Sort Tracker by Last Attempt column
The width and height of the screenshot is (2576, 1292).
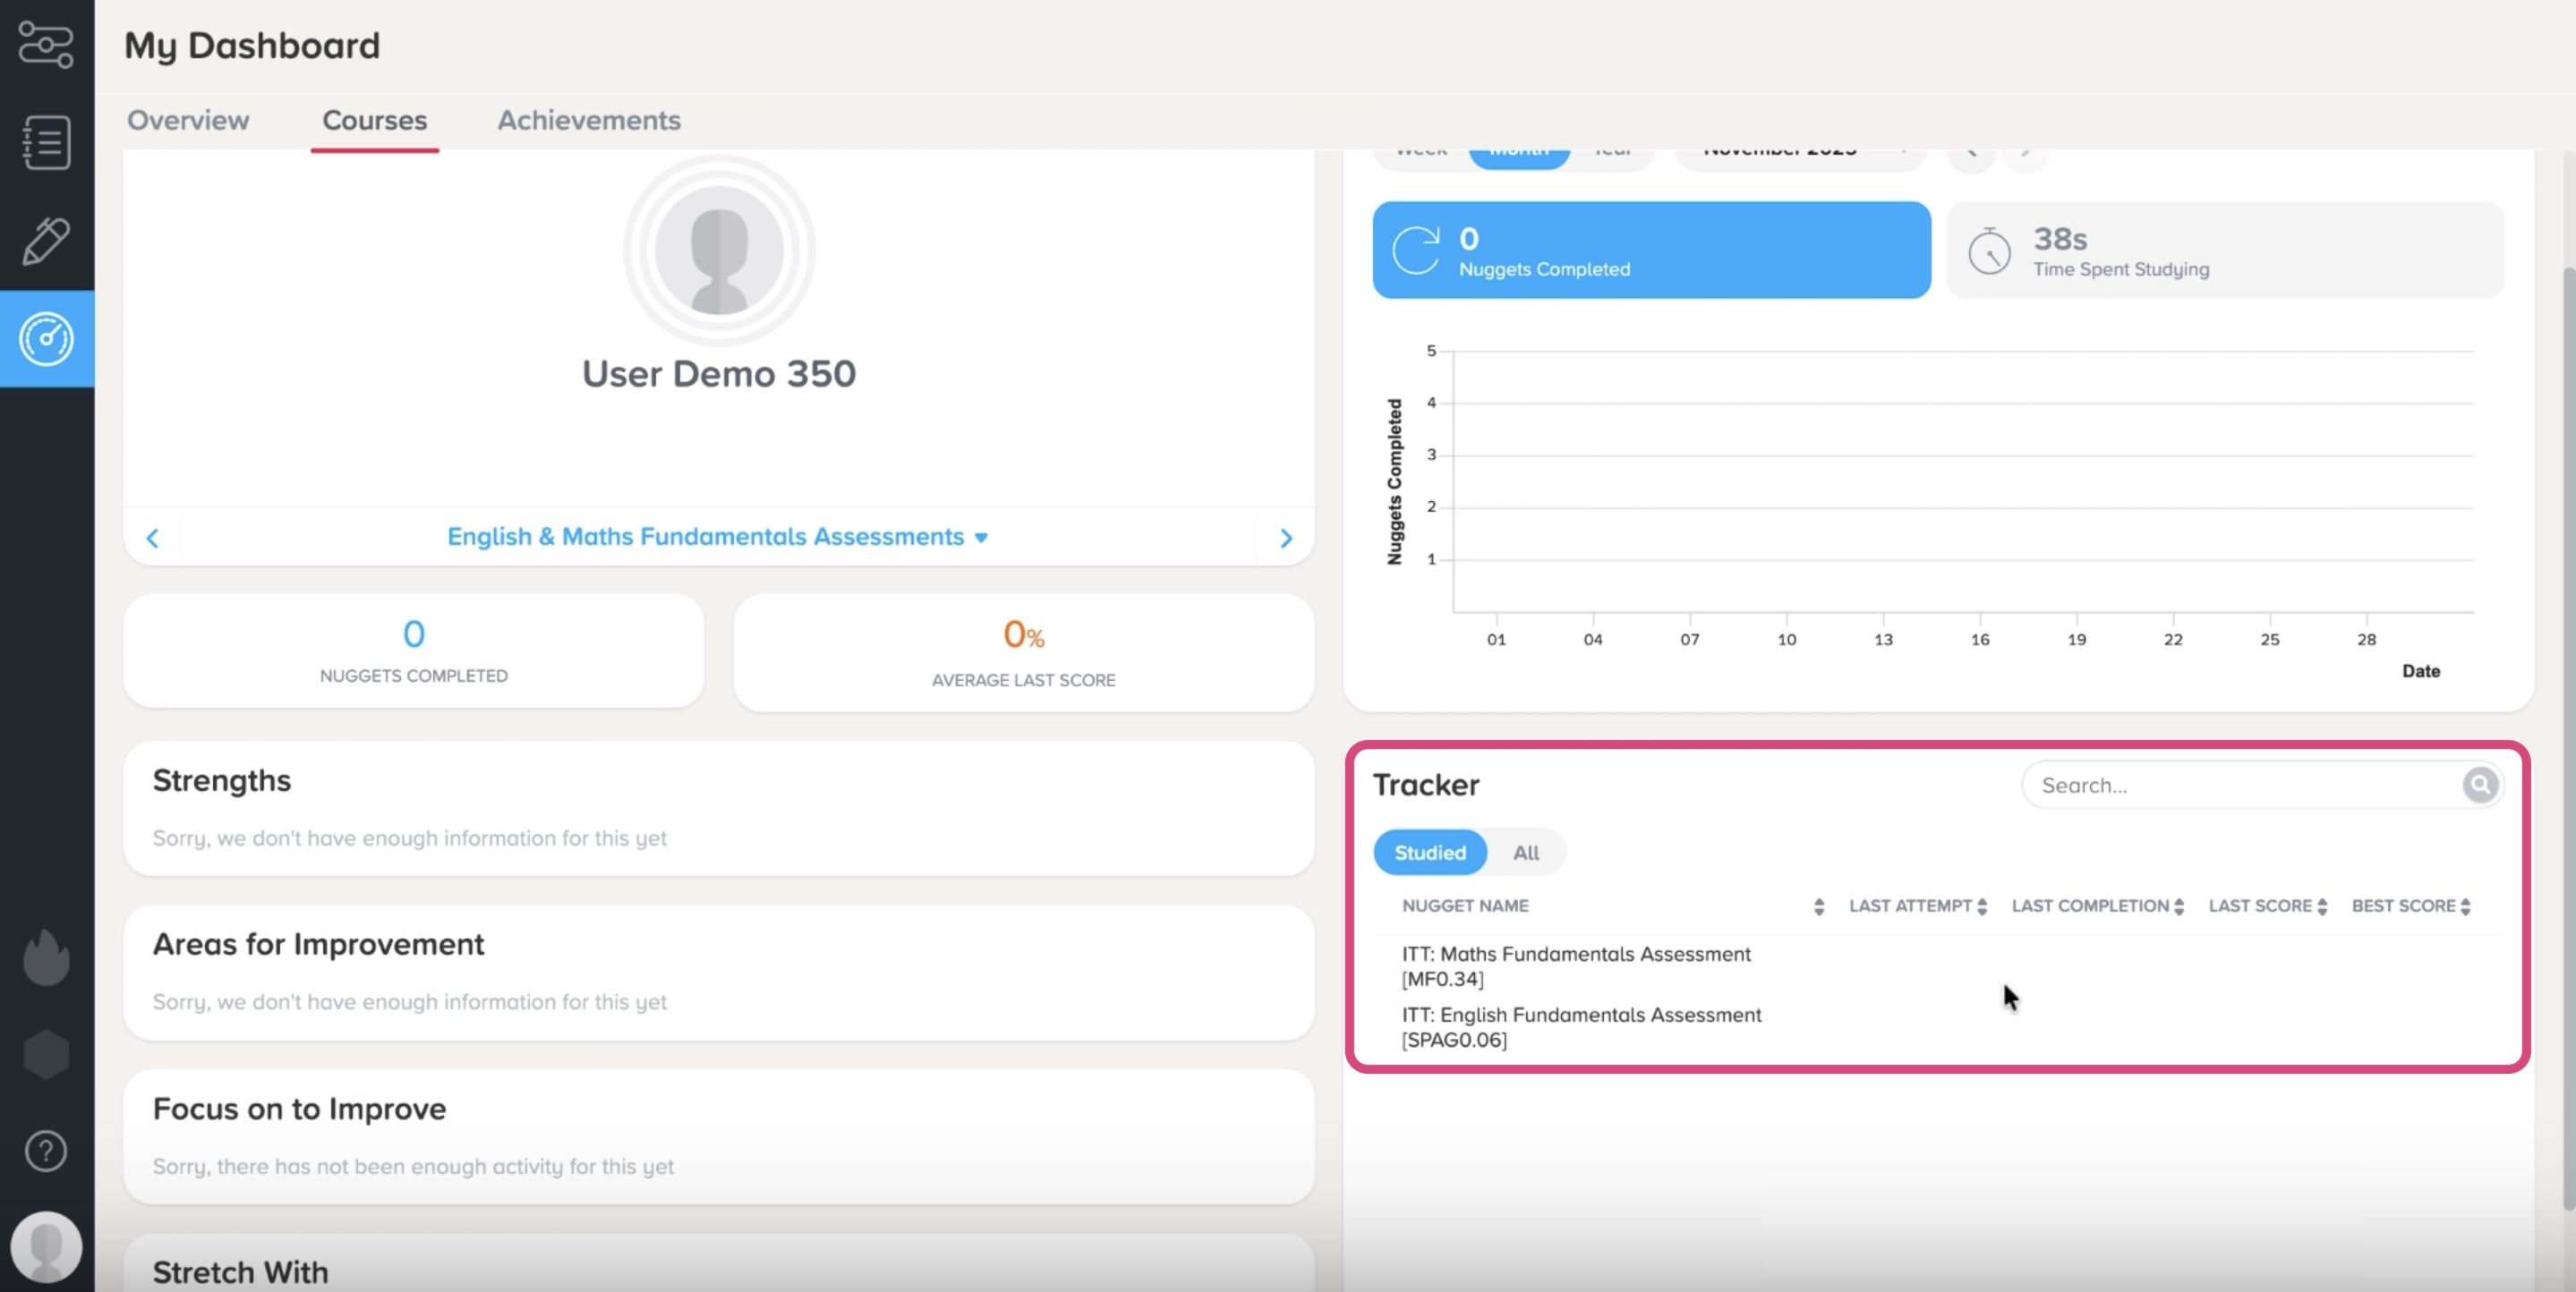1916,906
